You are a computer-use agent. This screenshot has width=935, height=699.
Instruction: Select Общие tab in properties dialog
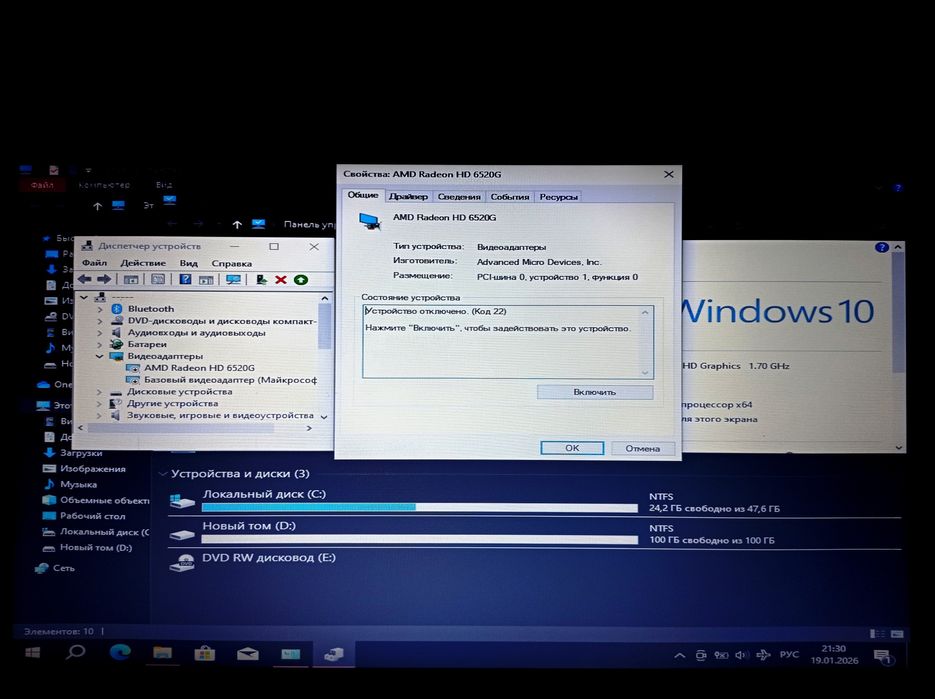point(363,196)
